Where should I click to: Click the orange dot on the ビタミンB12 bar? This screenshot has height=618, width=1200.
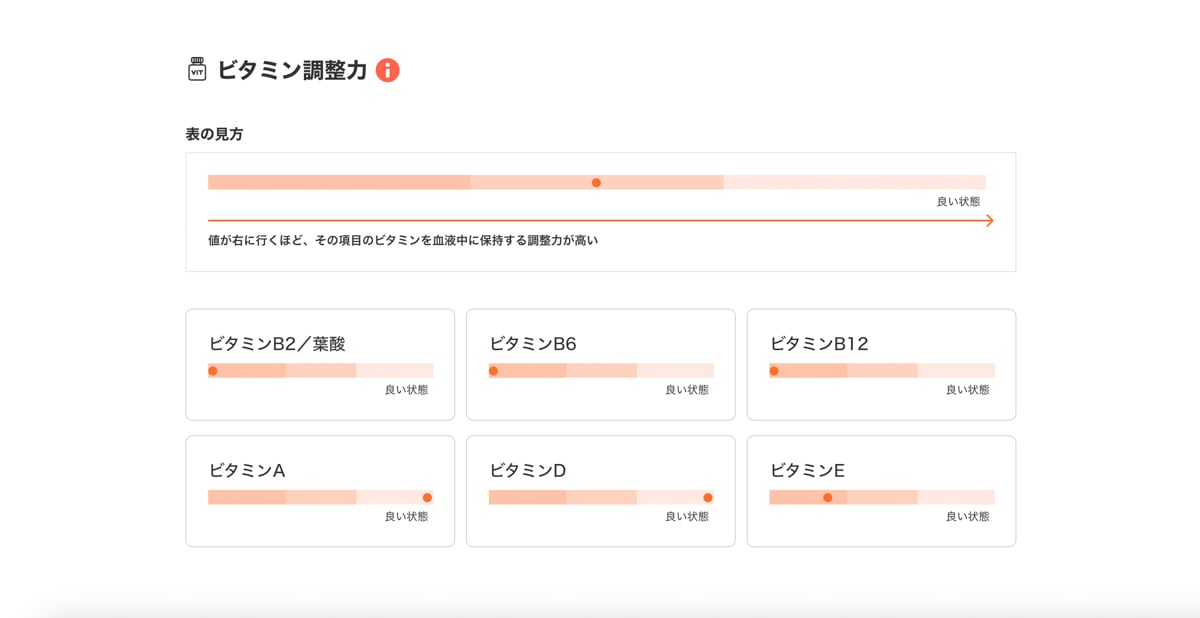(774, 371)
